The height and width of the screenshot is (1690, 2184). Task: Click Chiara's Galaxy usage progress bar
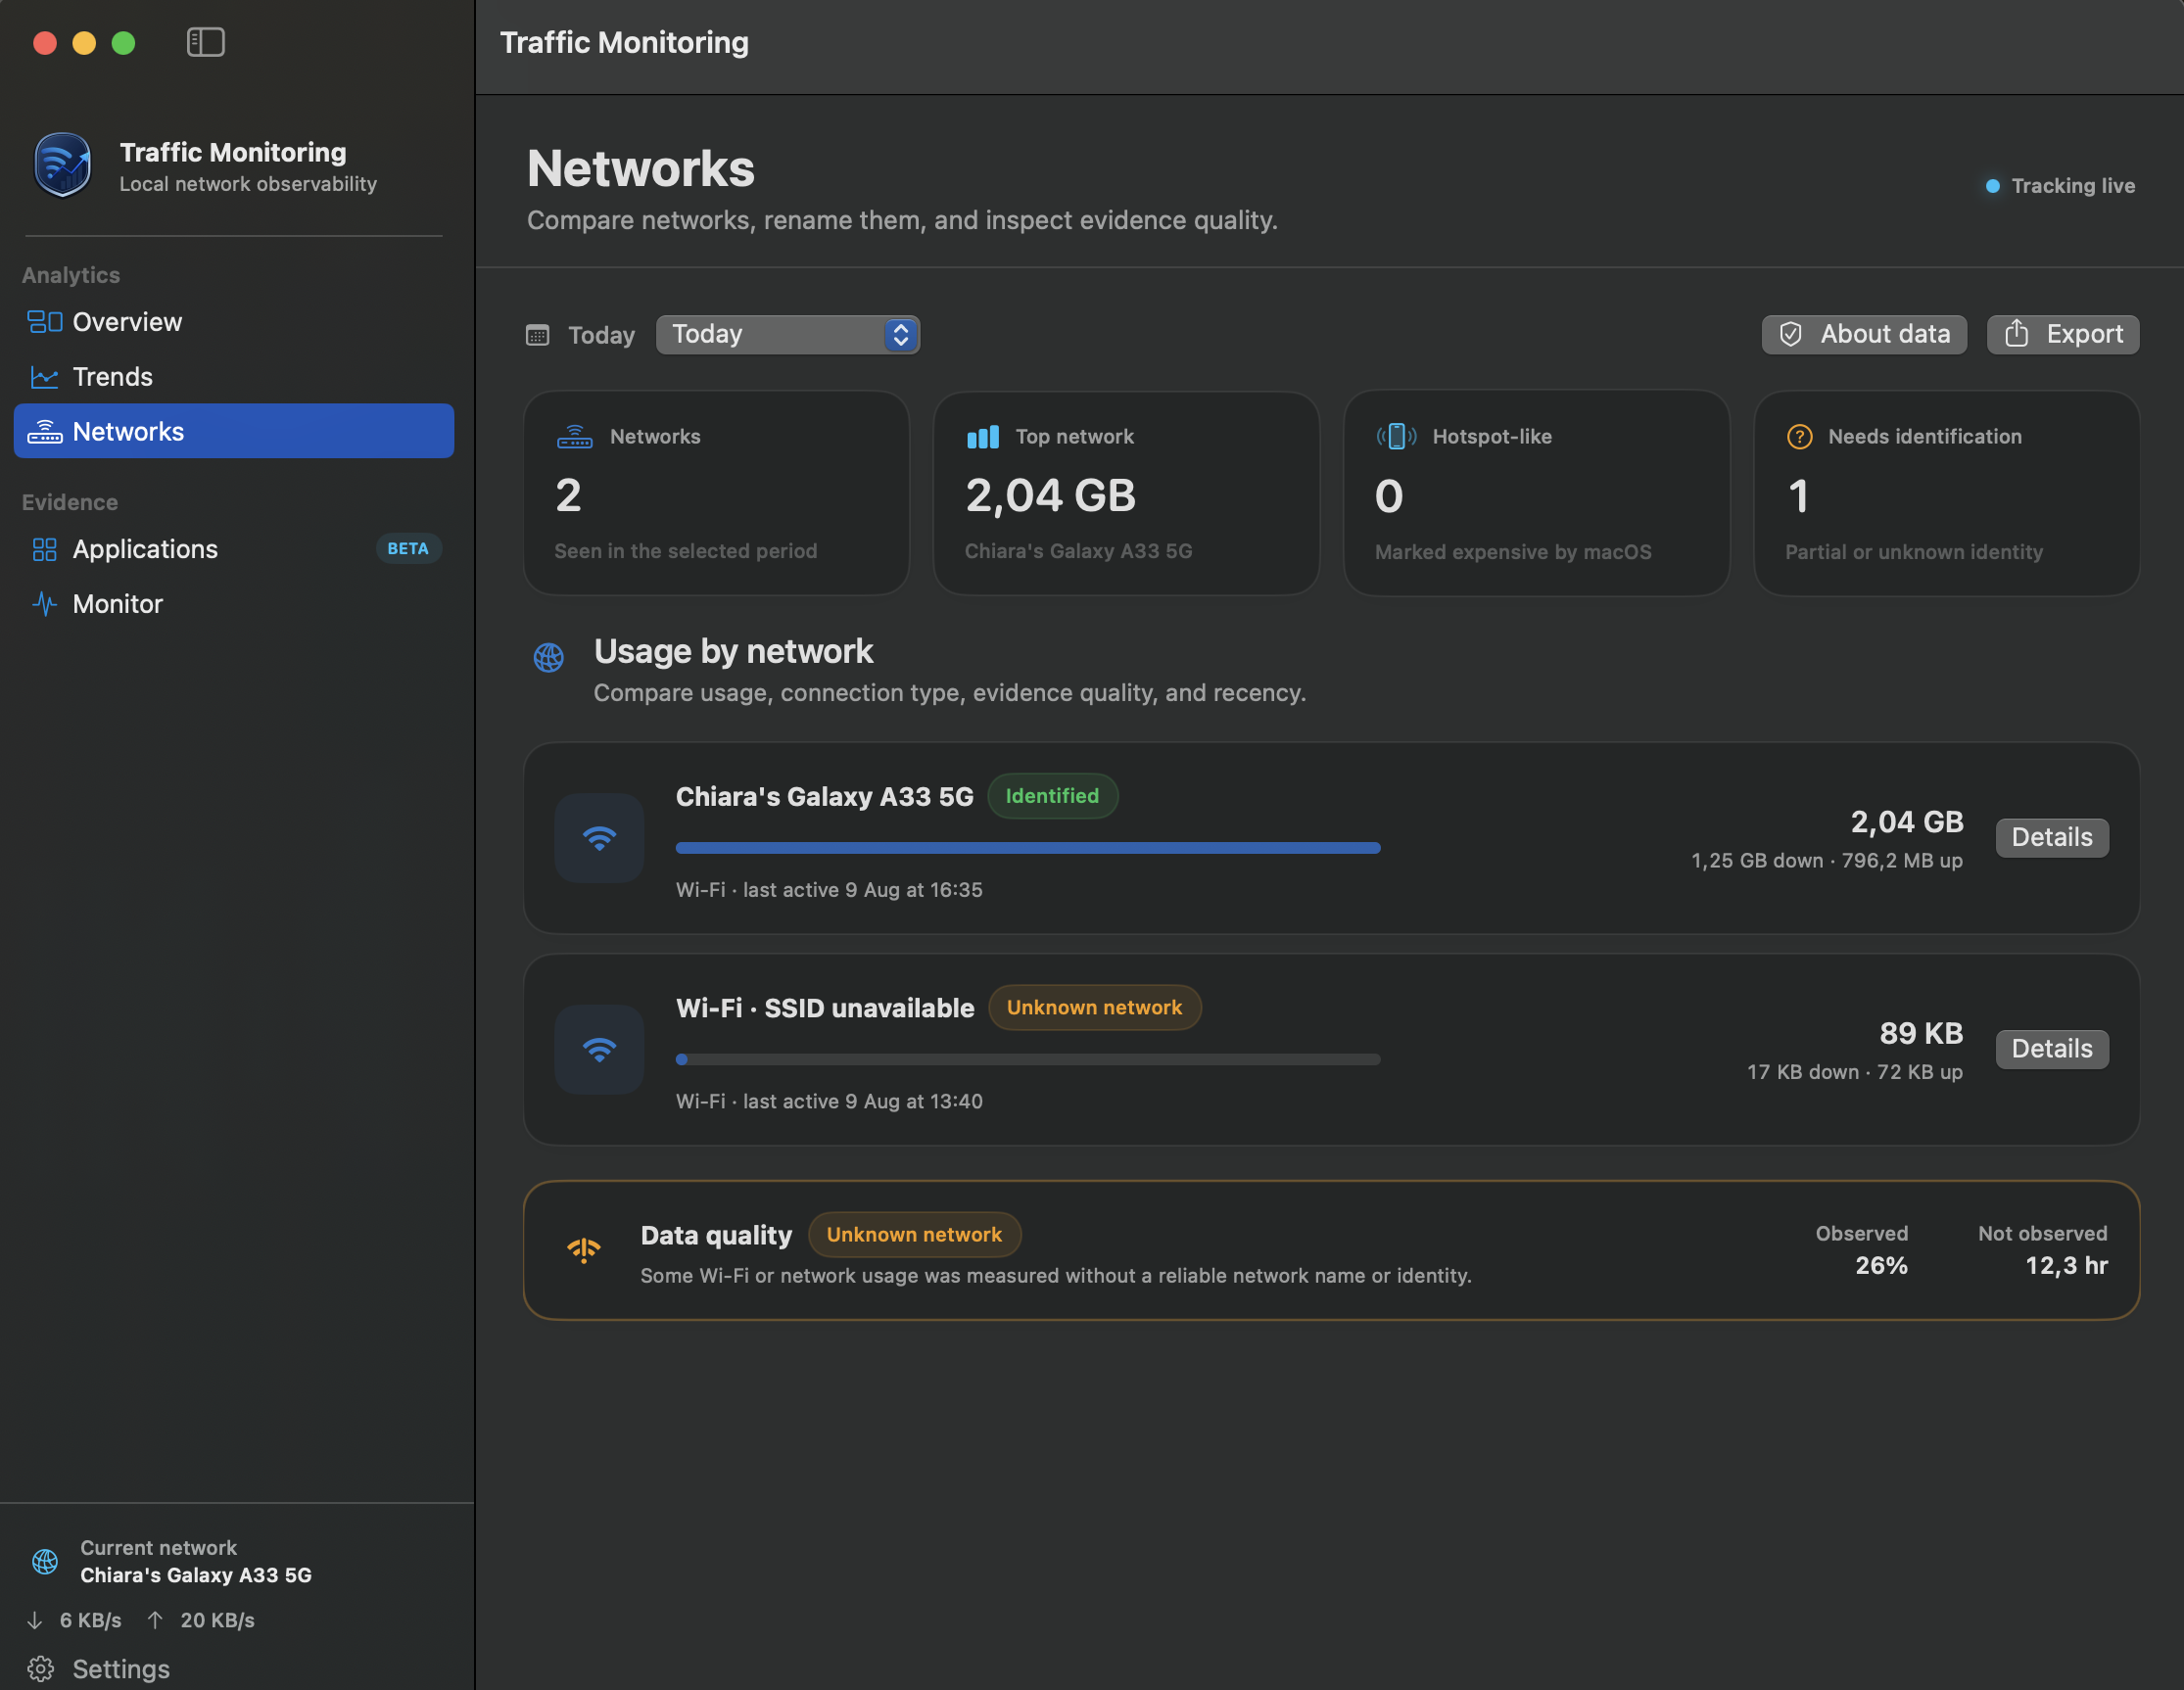tap(1028, 848)
